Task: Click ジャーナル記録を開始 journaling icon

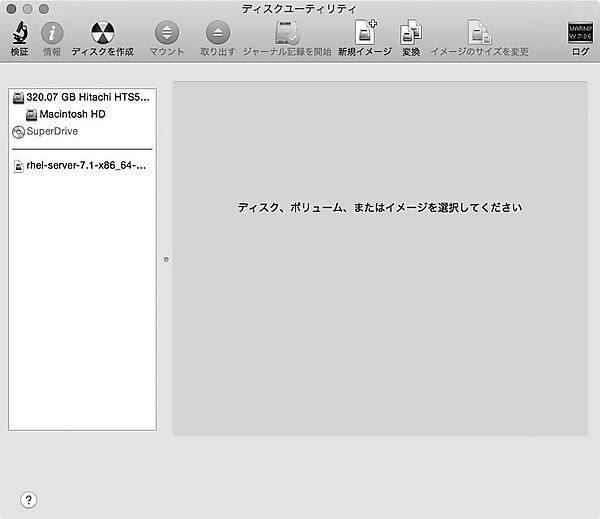Action: coord(286,33)
